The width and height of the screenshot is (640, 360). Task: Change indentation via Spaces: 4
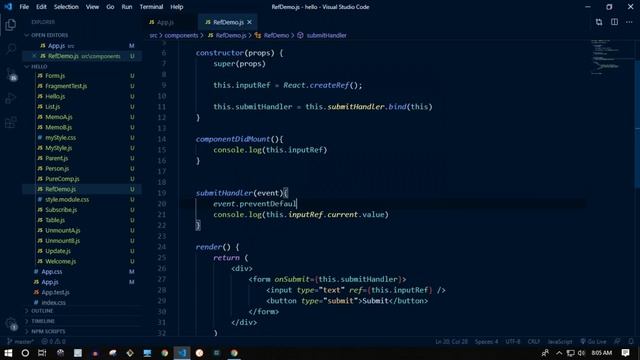click(x=486, y=341)
